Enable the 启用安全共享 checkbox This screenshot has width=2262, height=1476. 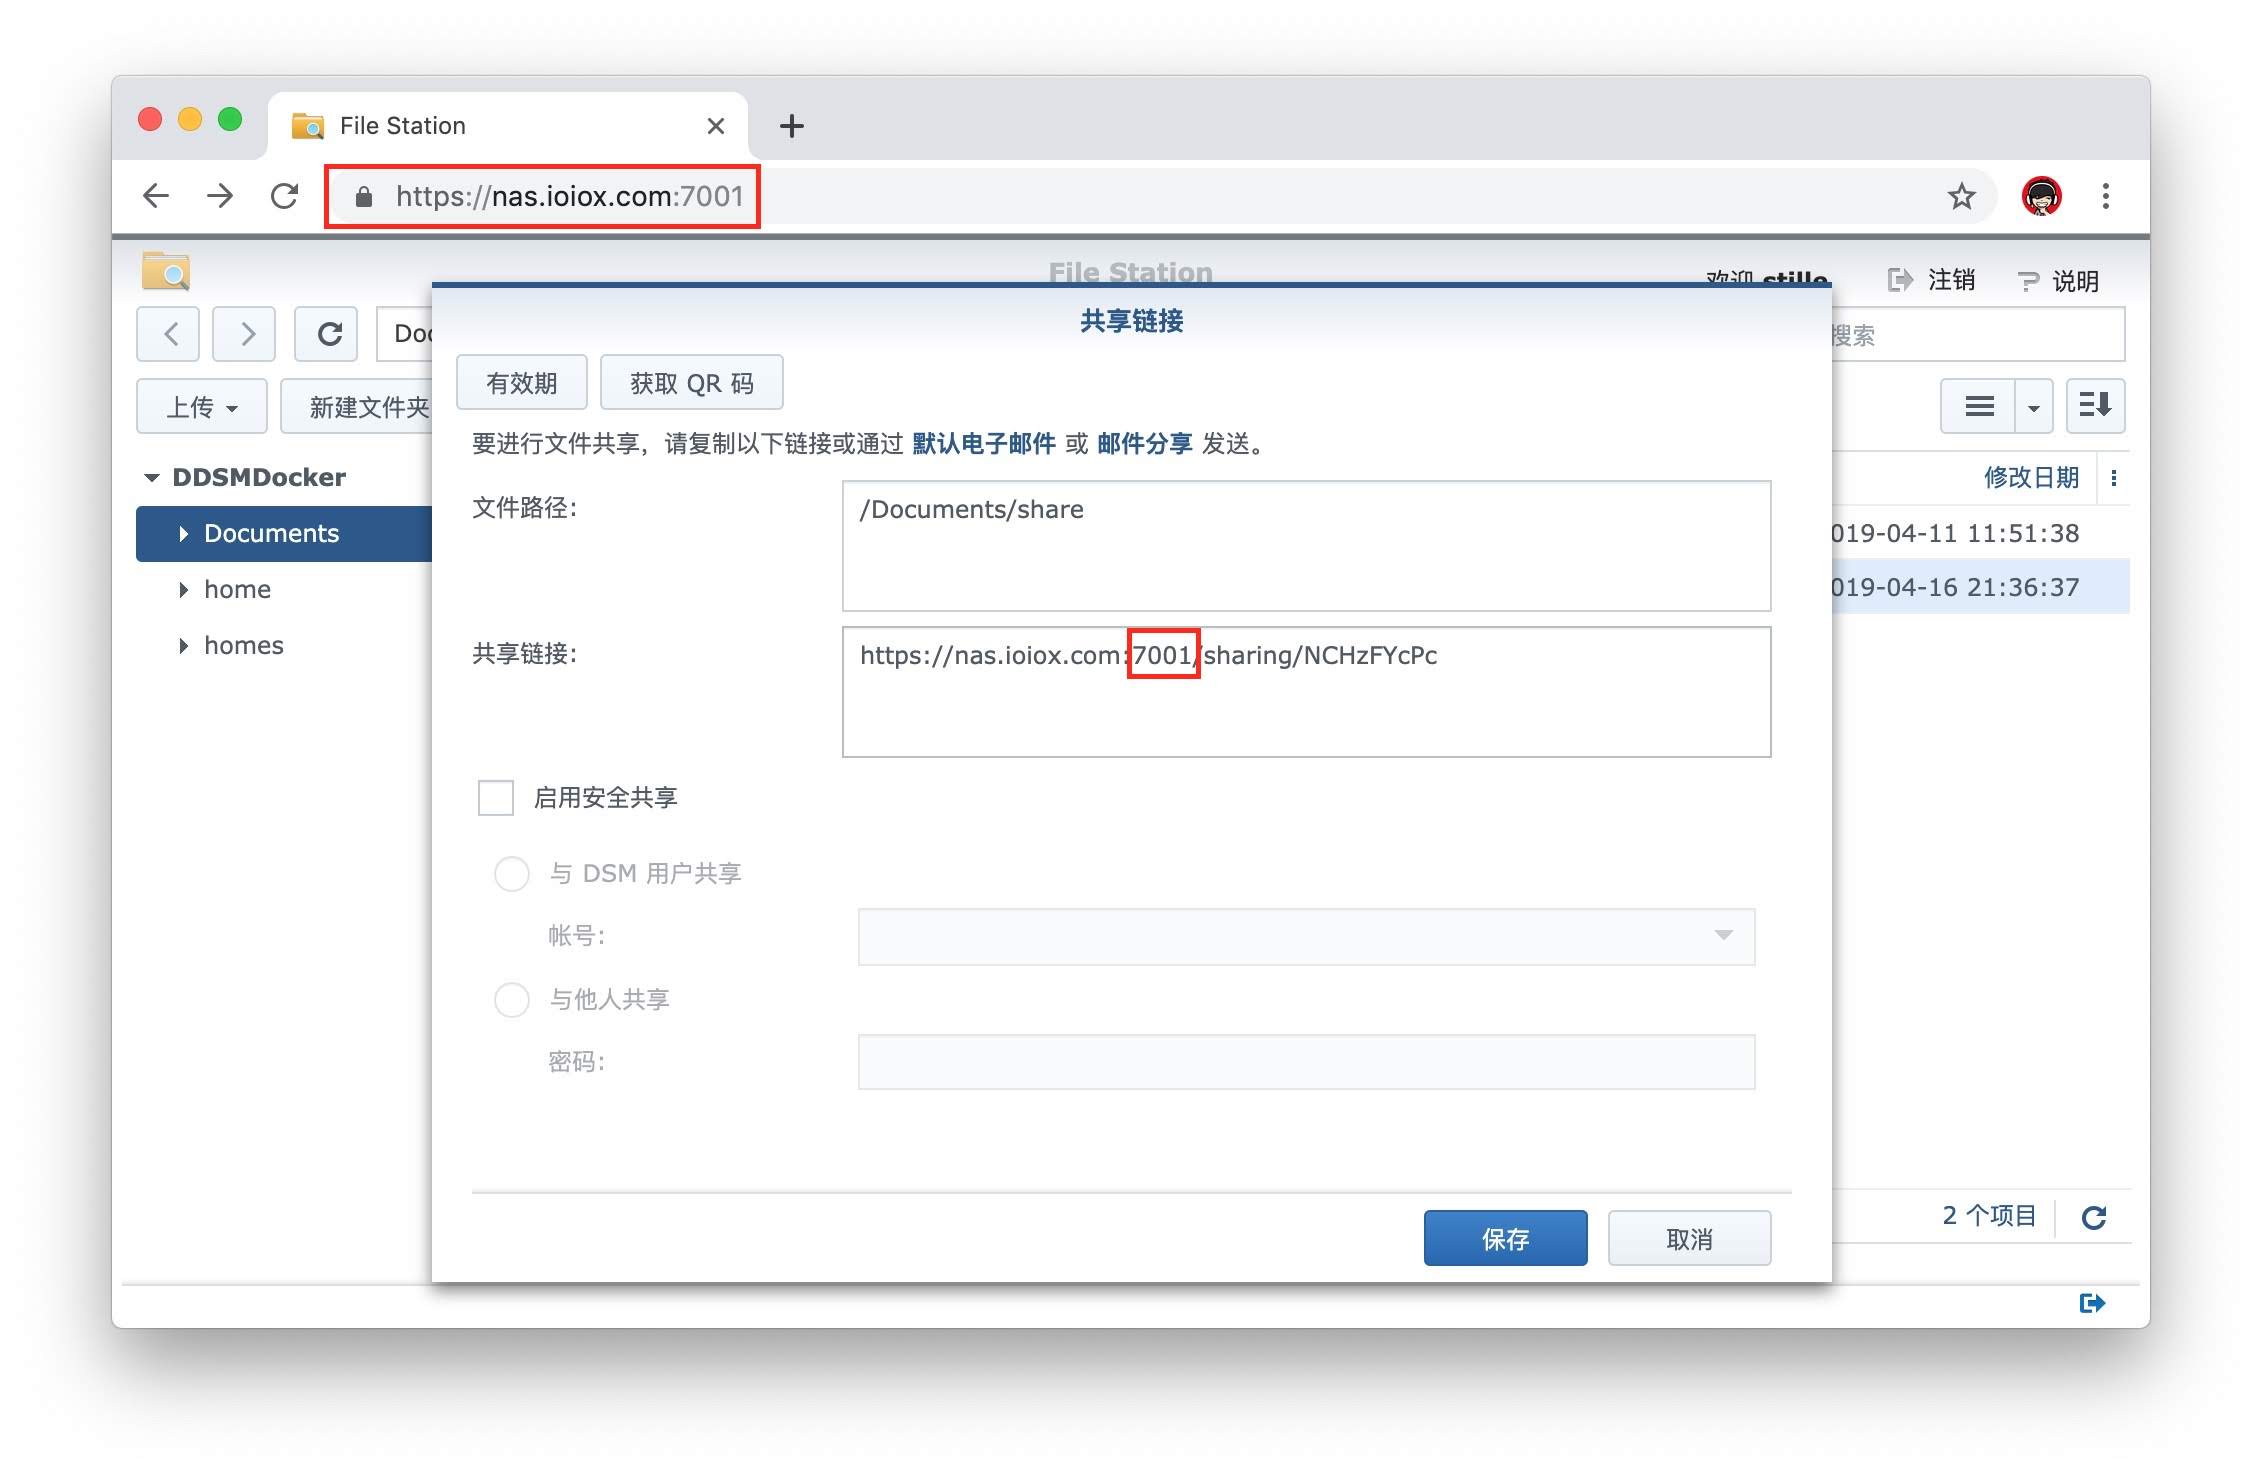click(496, 798)
